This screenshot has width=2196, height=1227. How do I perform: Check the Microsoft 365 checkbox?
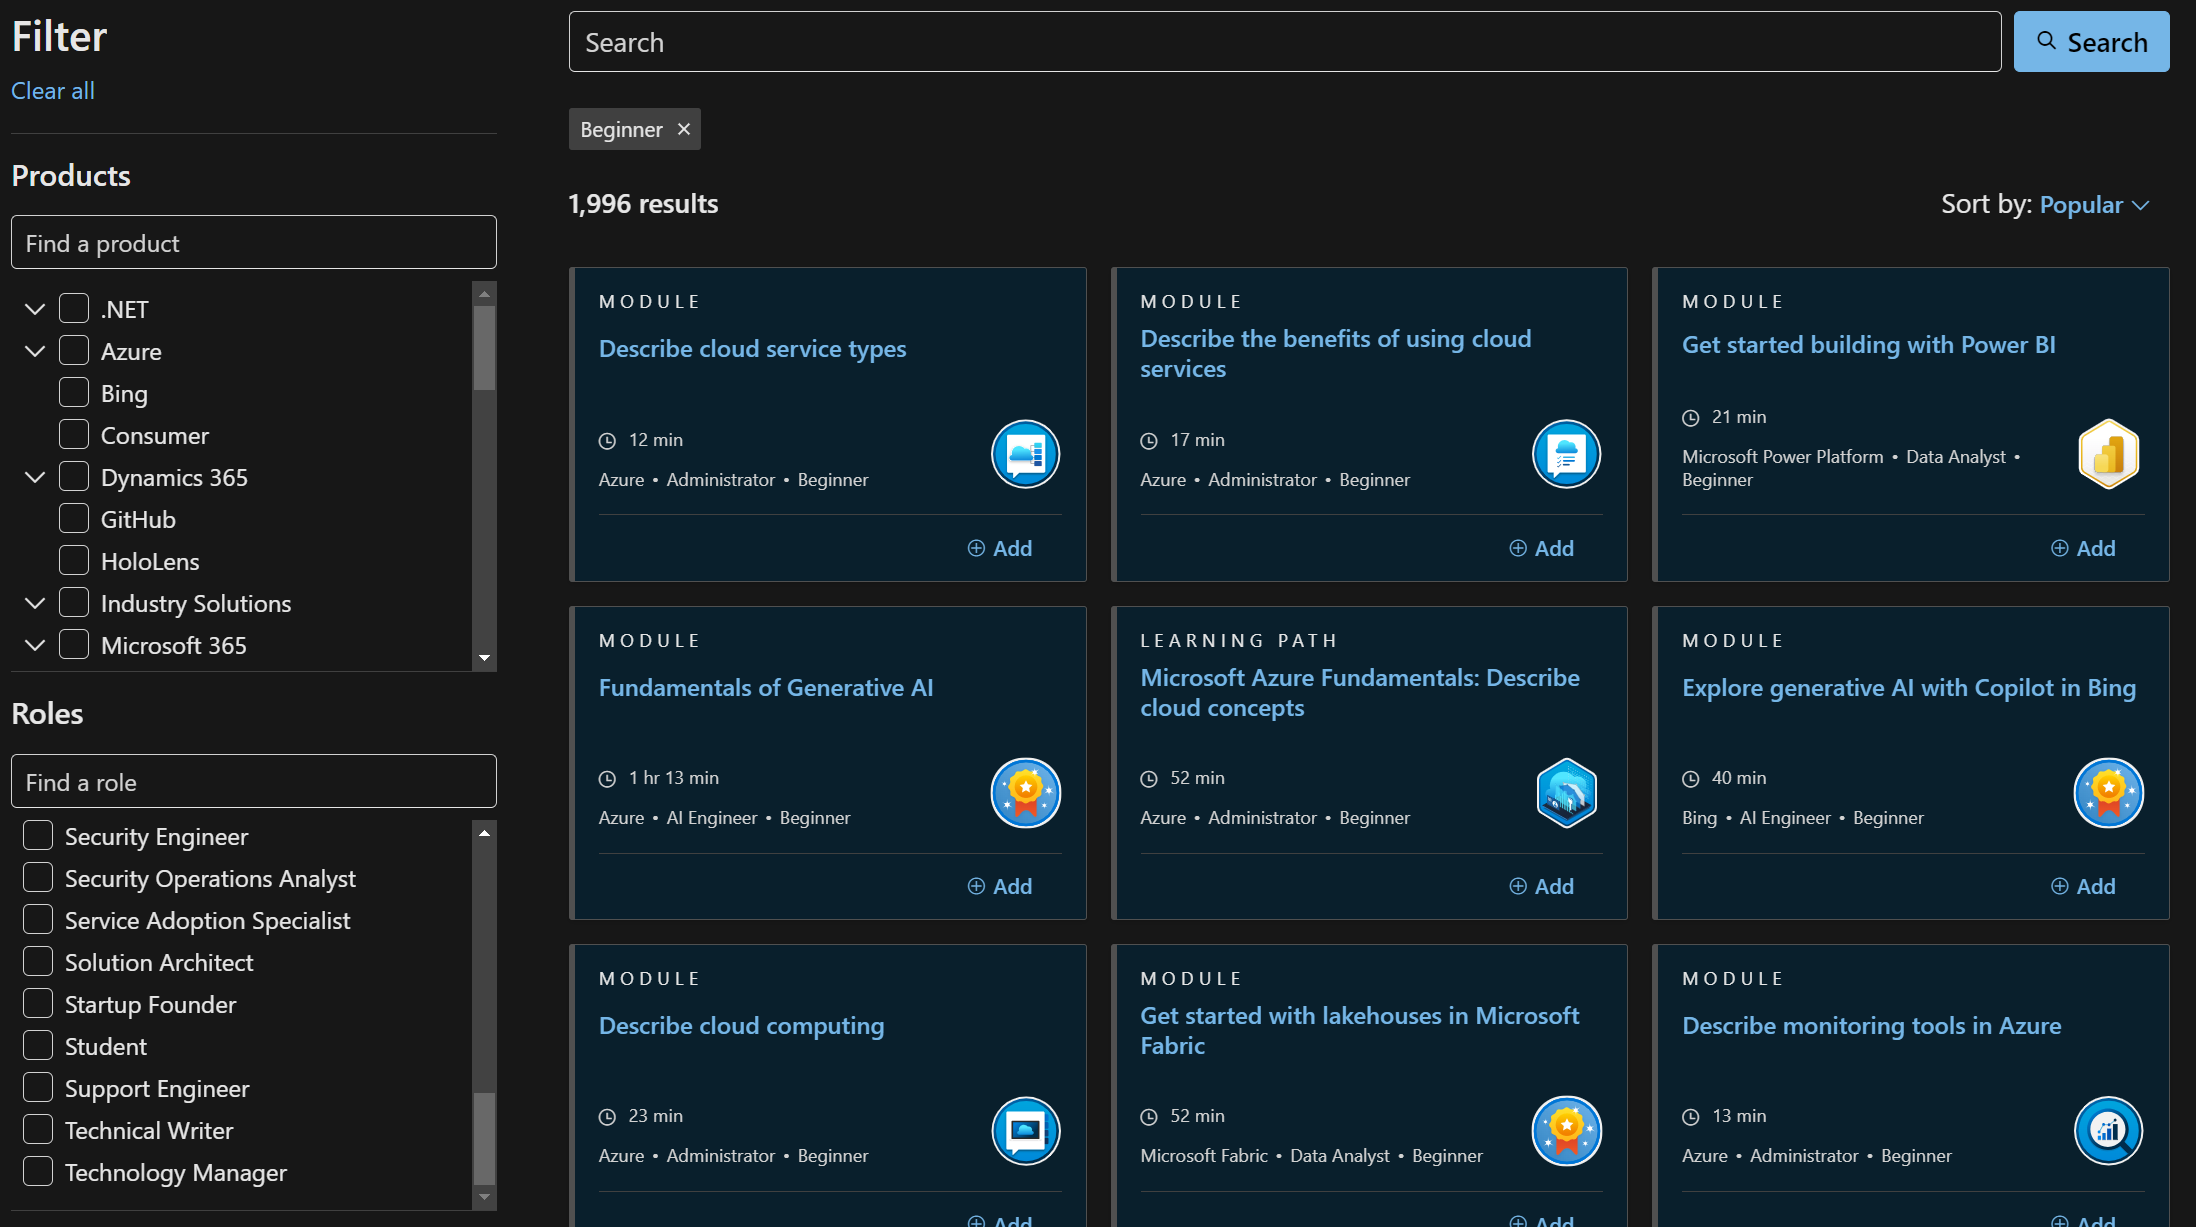(x=74, y=644)
